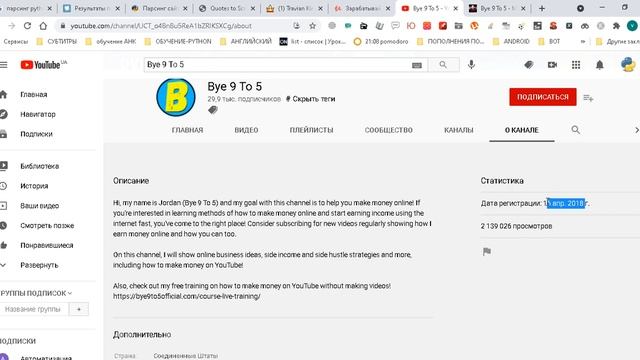Switch to the Видео tab
The image size is (640, 360).
click(x=246, y=130)
